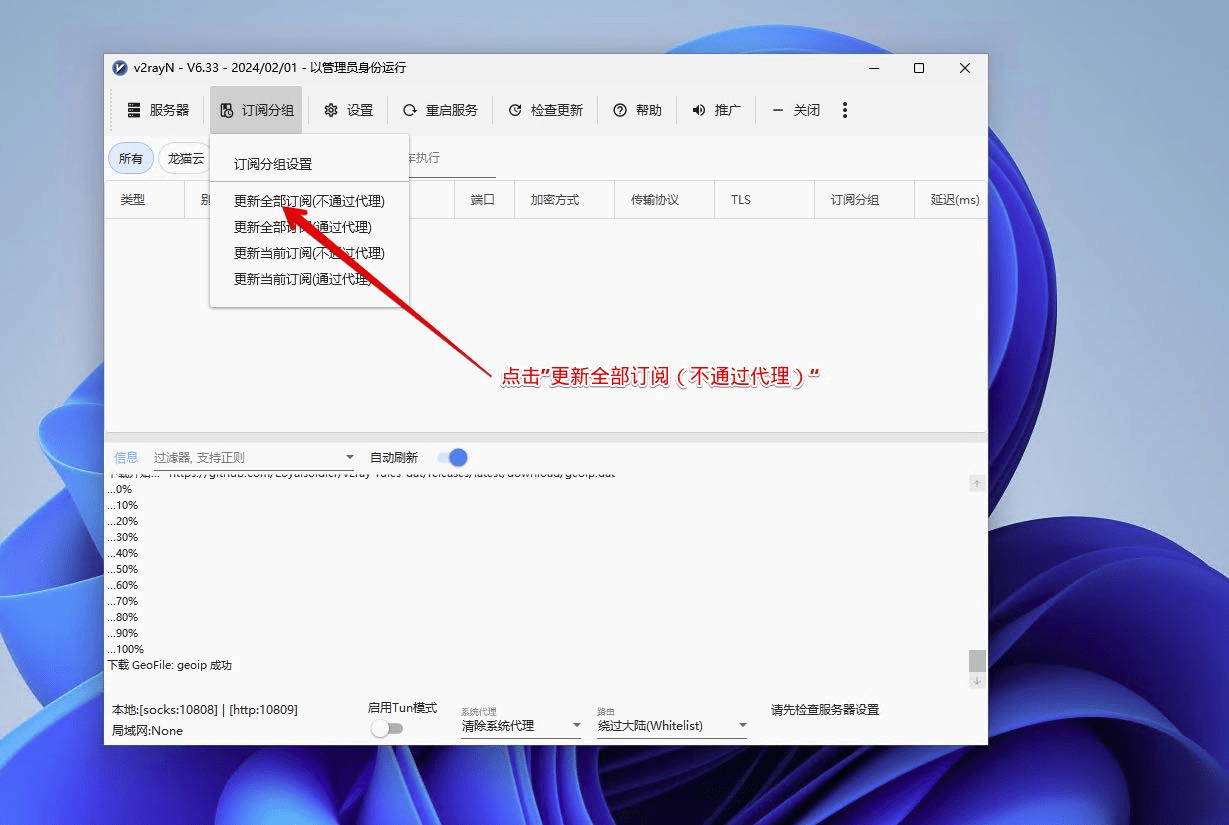This screenshot has width=1229, height=825.
Task: Click the 关闭 close toolbar button
Action: (x=796, y=110)
